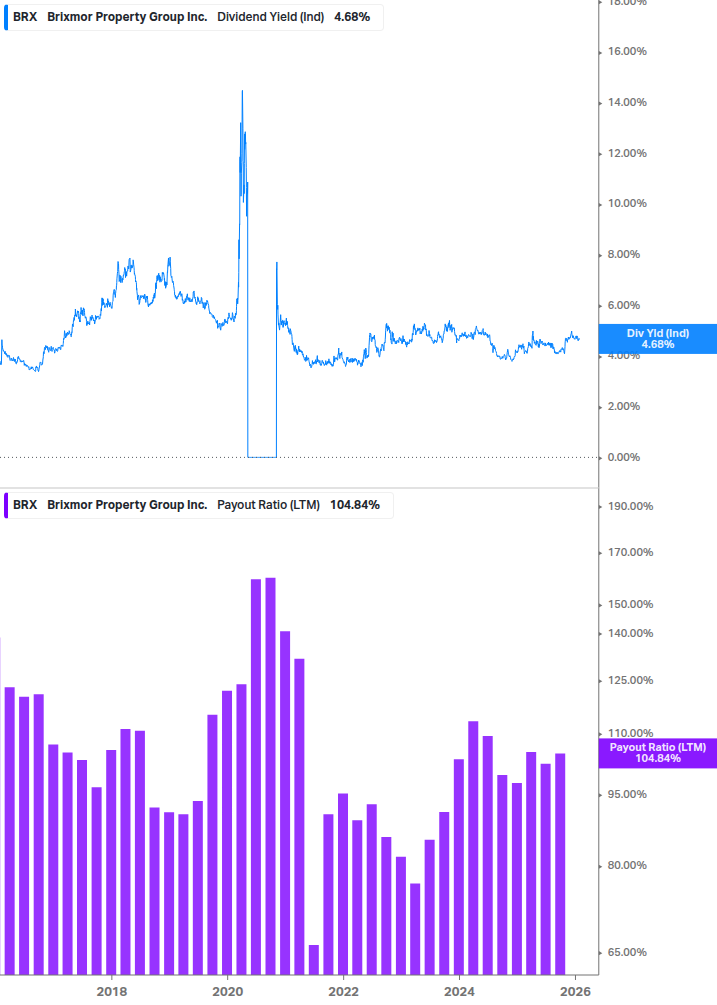Click the purple Payout Ratio axis tag
The image size is (717, 1005).
tap(657, 753)
